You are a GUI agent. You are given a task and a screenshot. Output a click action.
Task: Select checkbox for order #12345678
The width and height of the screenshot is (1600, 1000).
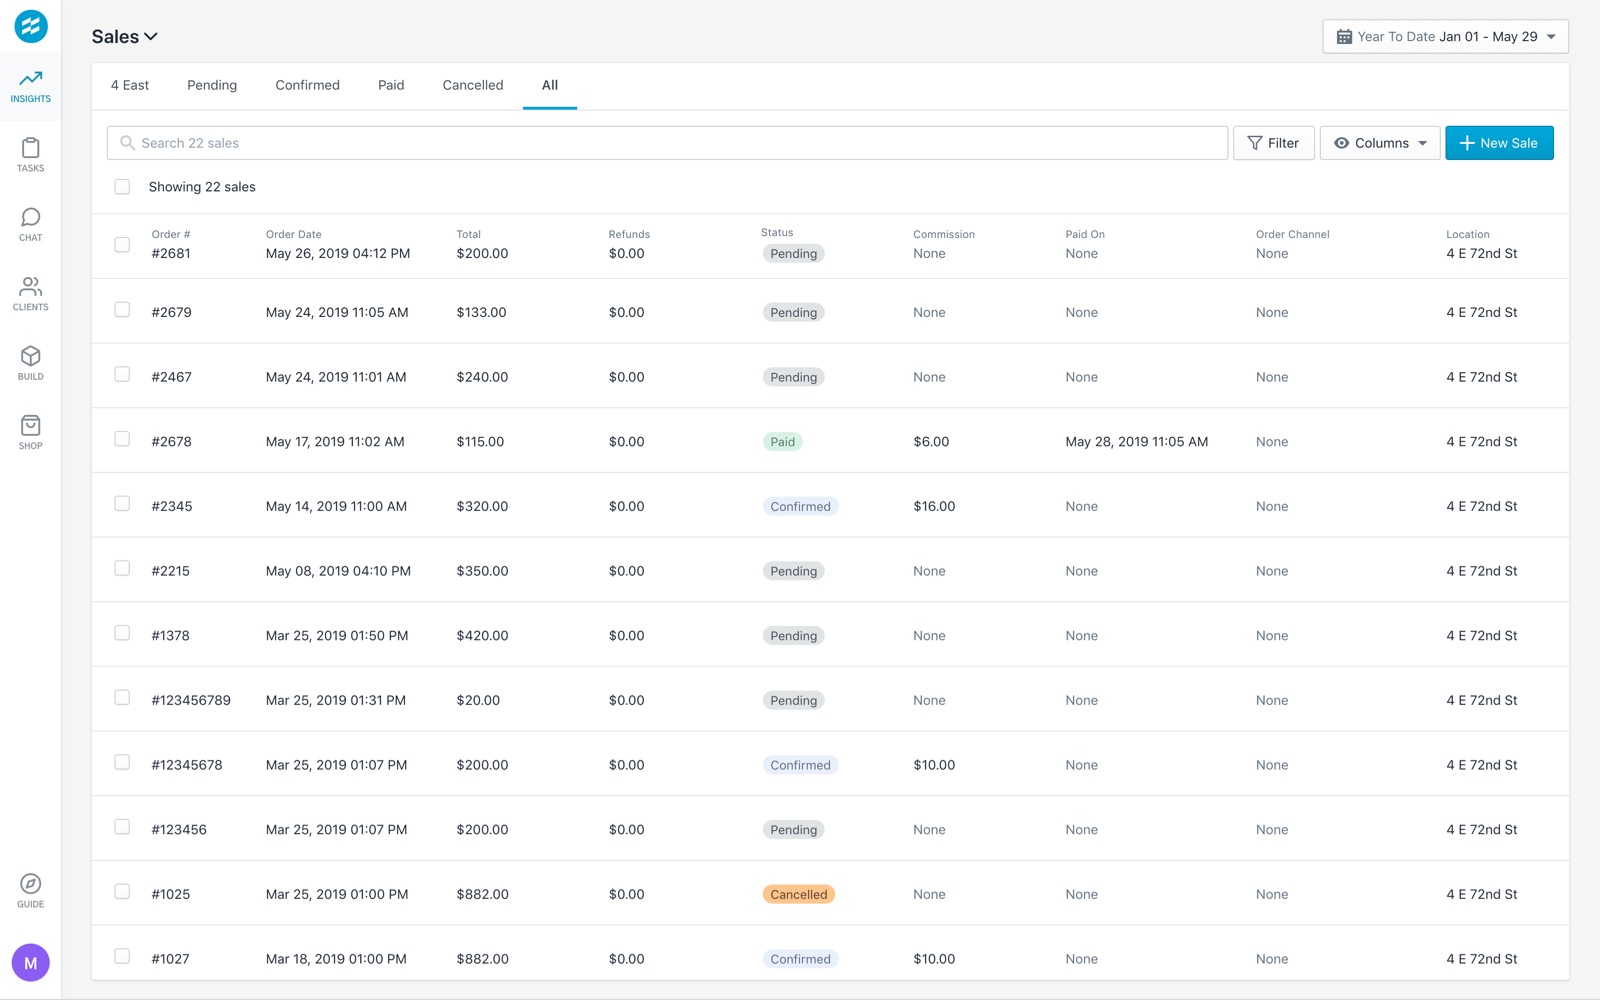coord(122,762)
